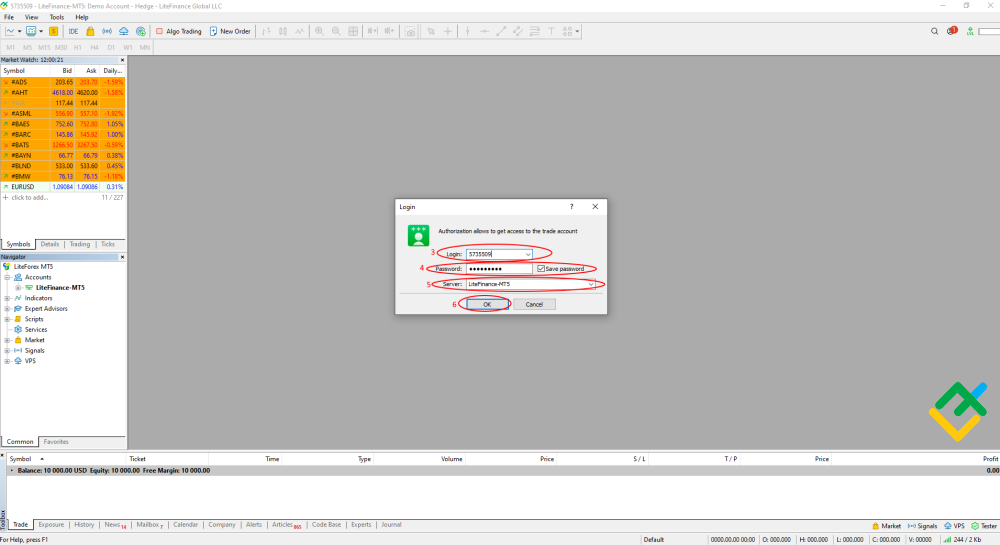
Task: Open the Help menu
Action: pyautogui.click(x=82, y=17)
